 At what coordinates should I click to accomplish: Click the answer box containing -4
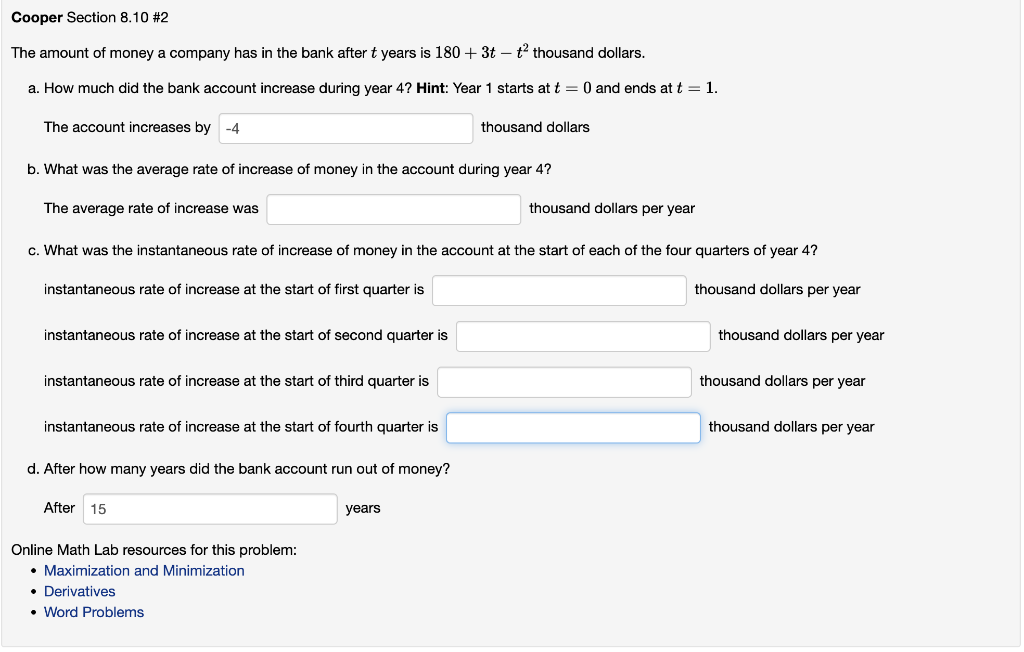coord(345,128)
